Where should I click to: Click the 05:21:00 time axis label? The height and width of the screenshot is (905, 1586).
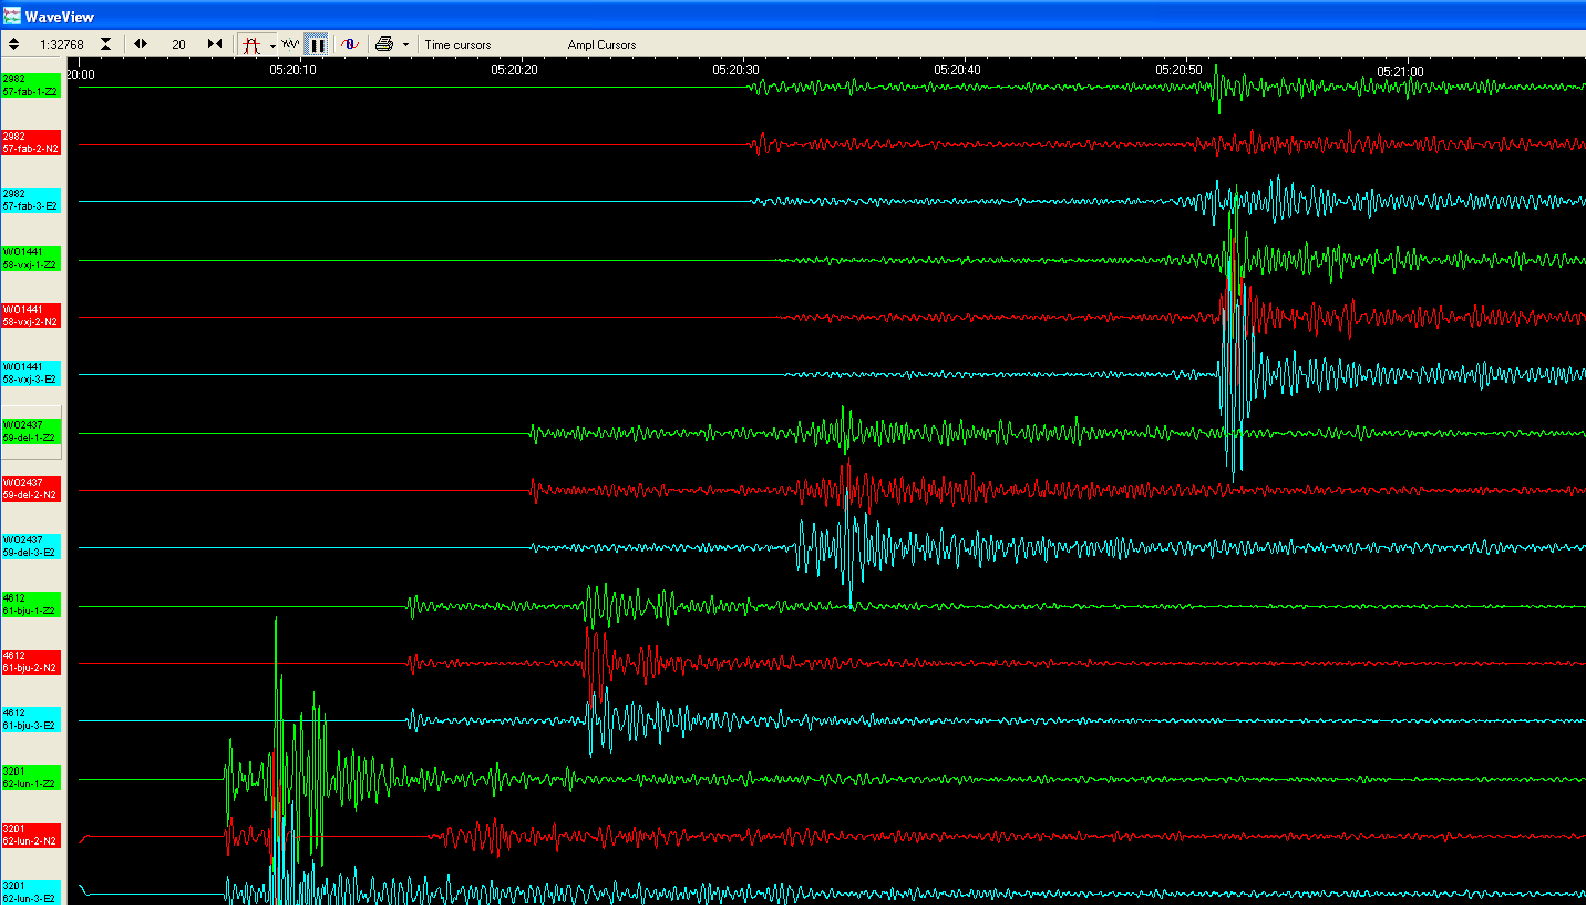[1400, 71]
